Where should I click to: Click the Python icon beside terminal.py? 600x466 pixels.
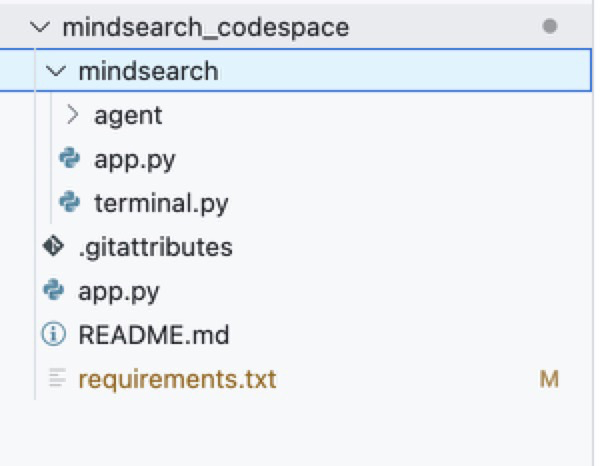coord(70,203)
